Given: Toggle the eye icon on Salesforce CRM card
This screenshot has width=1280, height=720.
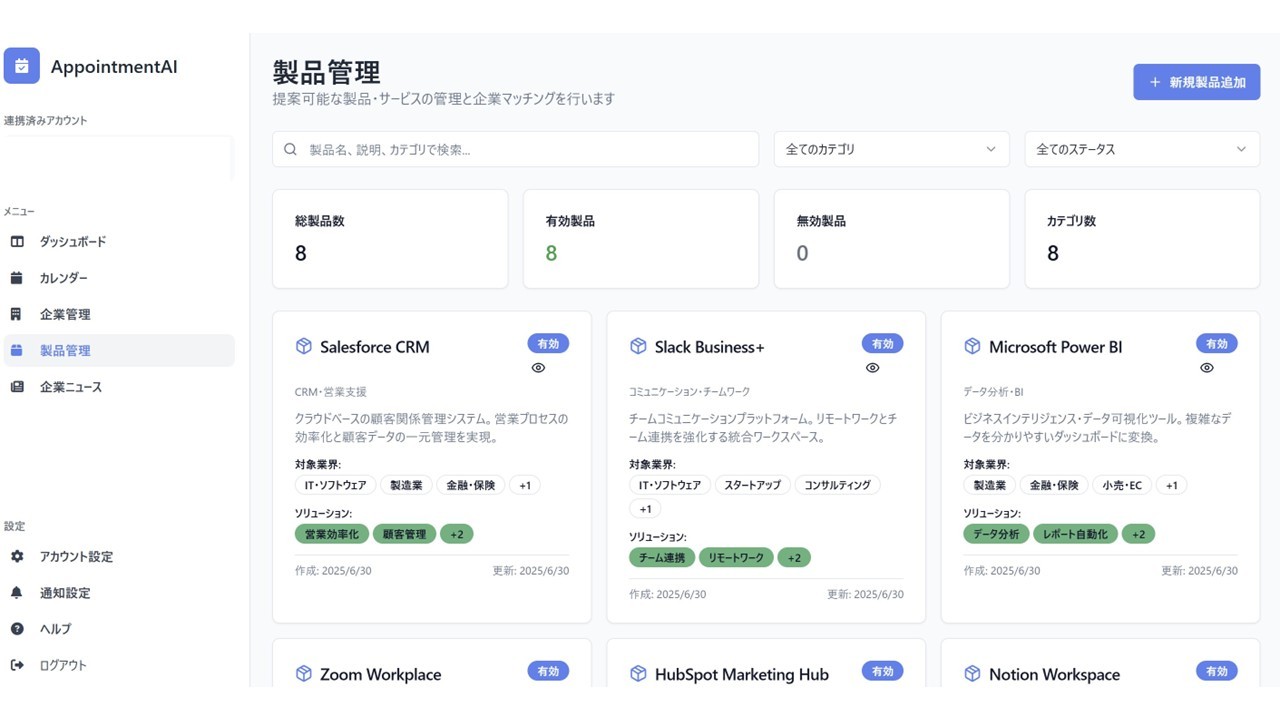Looking at the screenshot, I should pos(538,368).
